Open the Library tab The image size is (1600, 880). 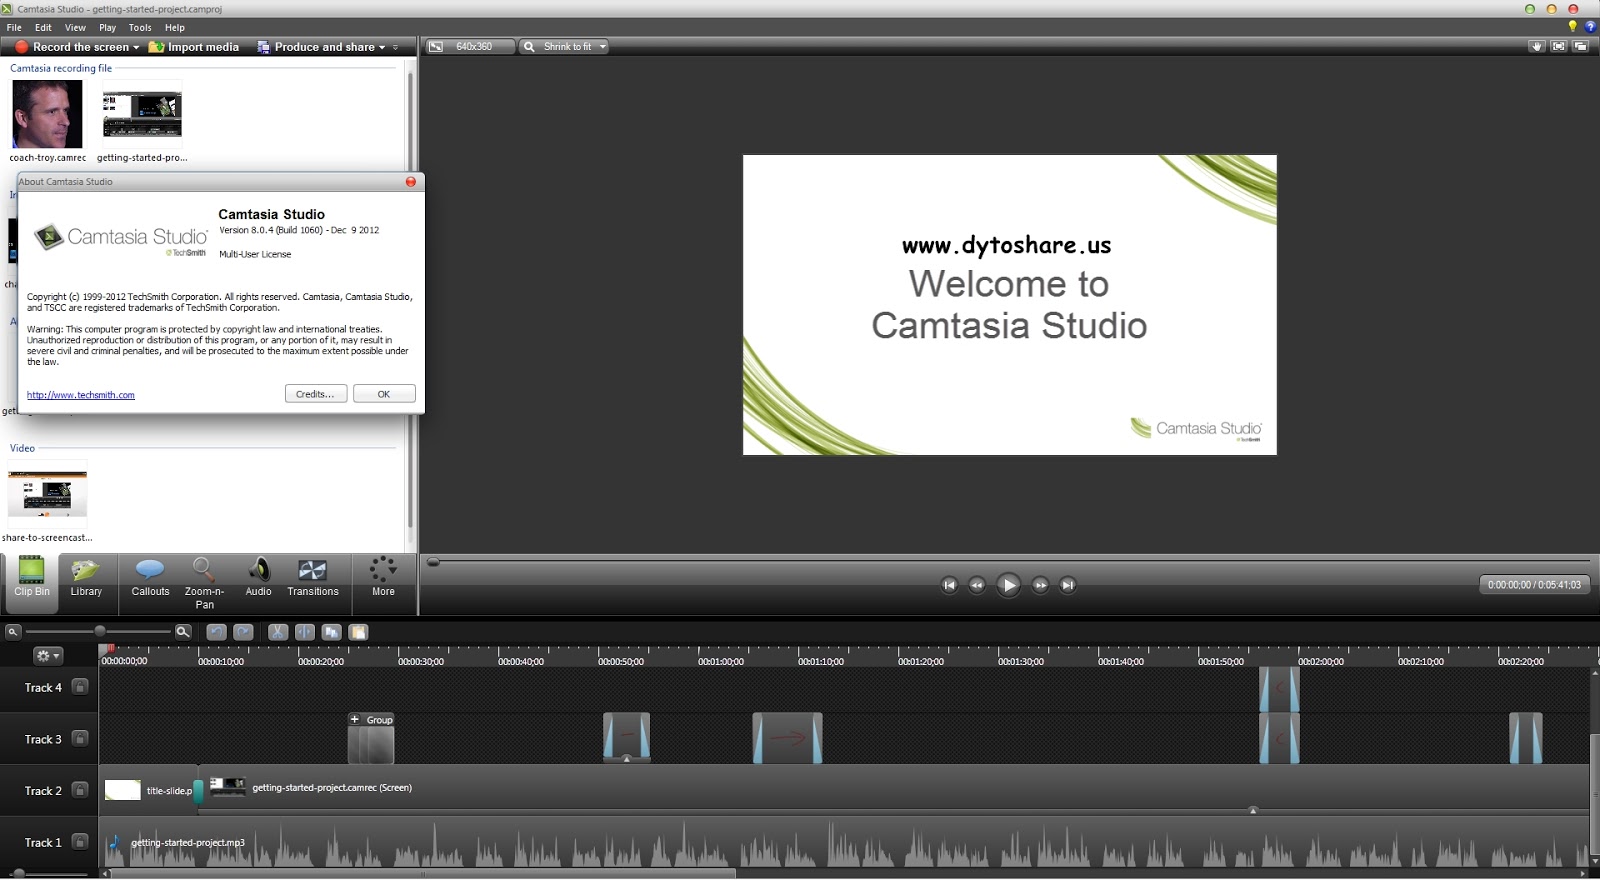click(x=86, y=578)
